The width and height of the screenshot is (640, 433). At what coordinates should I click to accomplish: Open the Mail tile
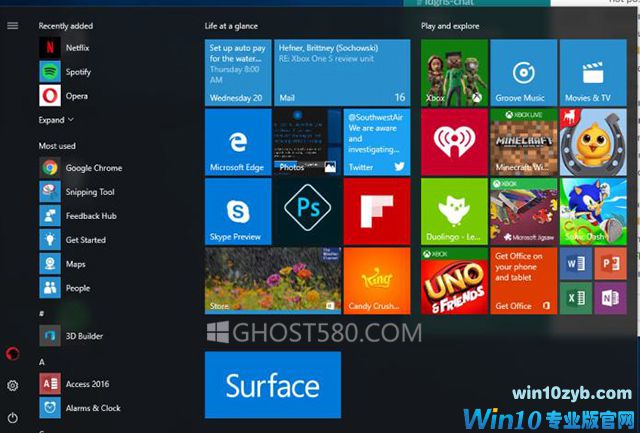pyautogui.click(x=342, y=73)
